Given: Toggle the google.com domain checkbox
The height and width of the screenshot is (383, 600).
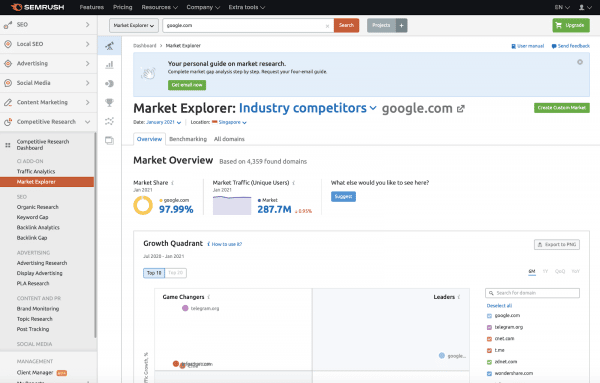Looking at the screenshot, I should click(489, 316).
